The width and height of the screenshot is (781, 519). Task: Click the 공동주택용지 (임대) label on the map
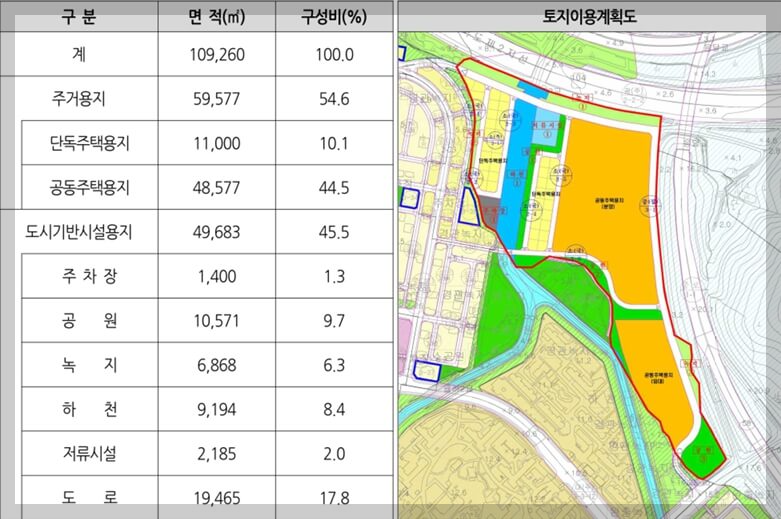[x=658, y=377]
